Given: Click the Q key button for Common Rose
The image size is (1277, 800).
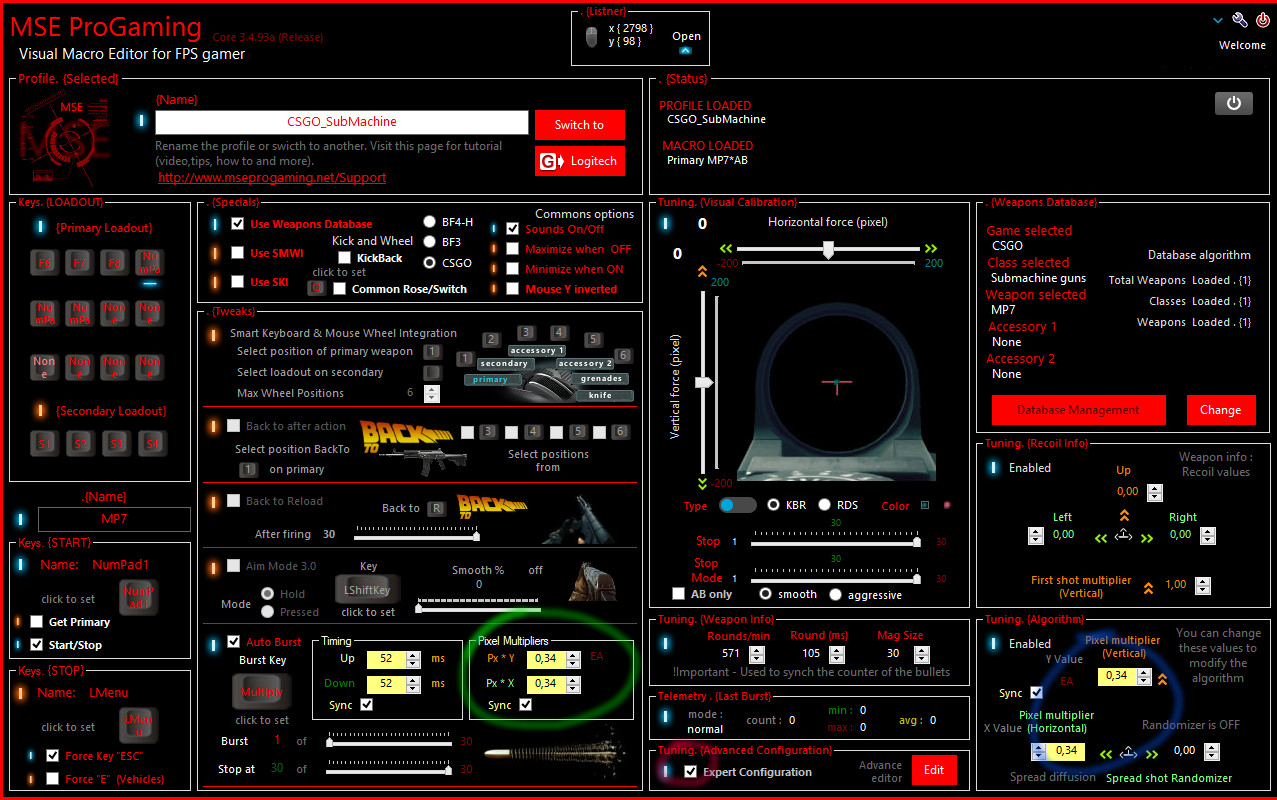Looking at the screenshot, I should coord(316,288).
